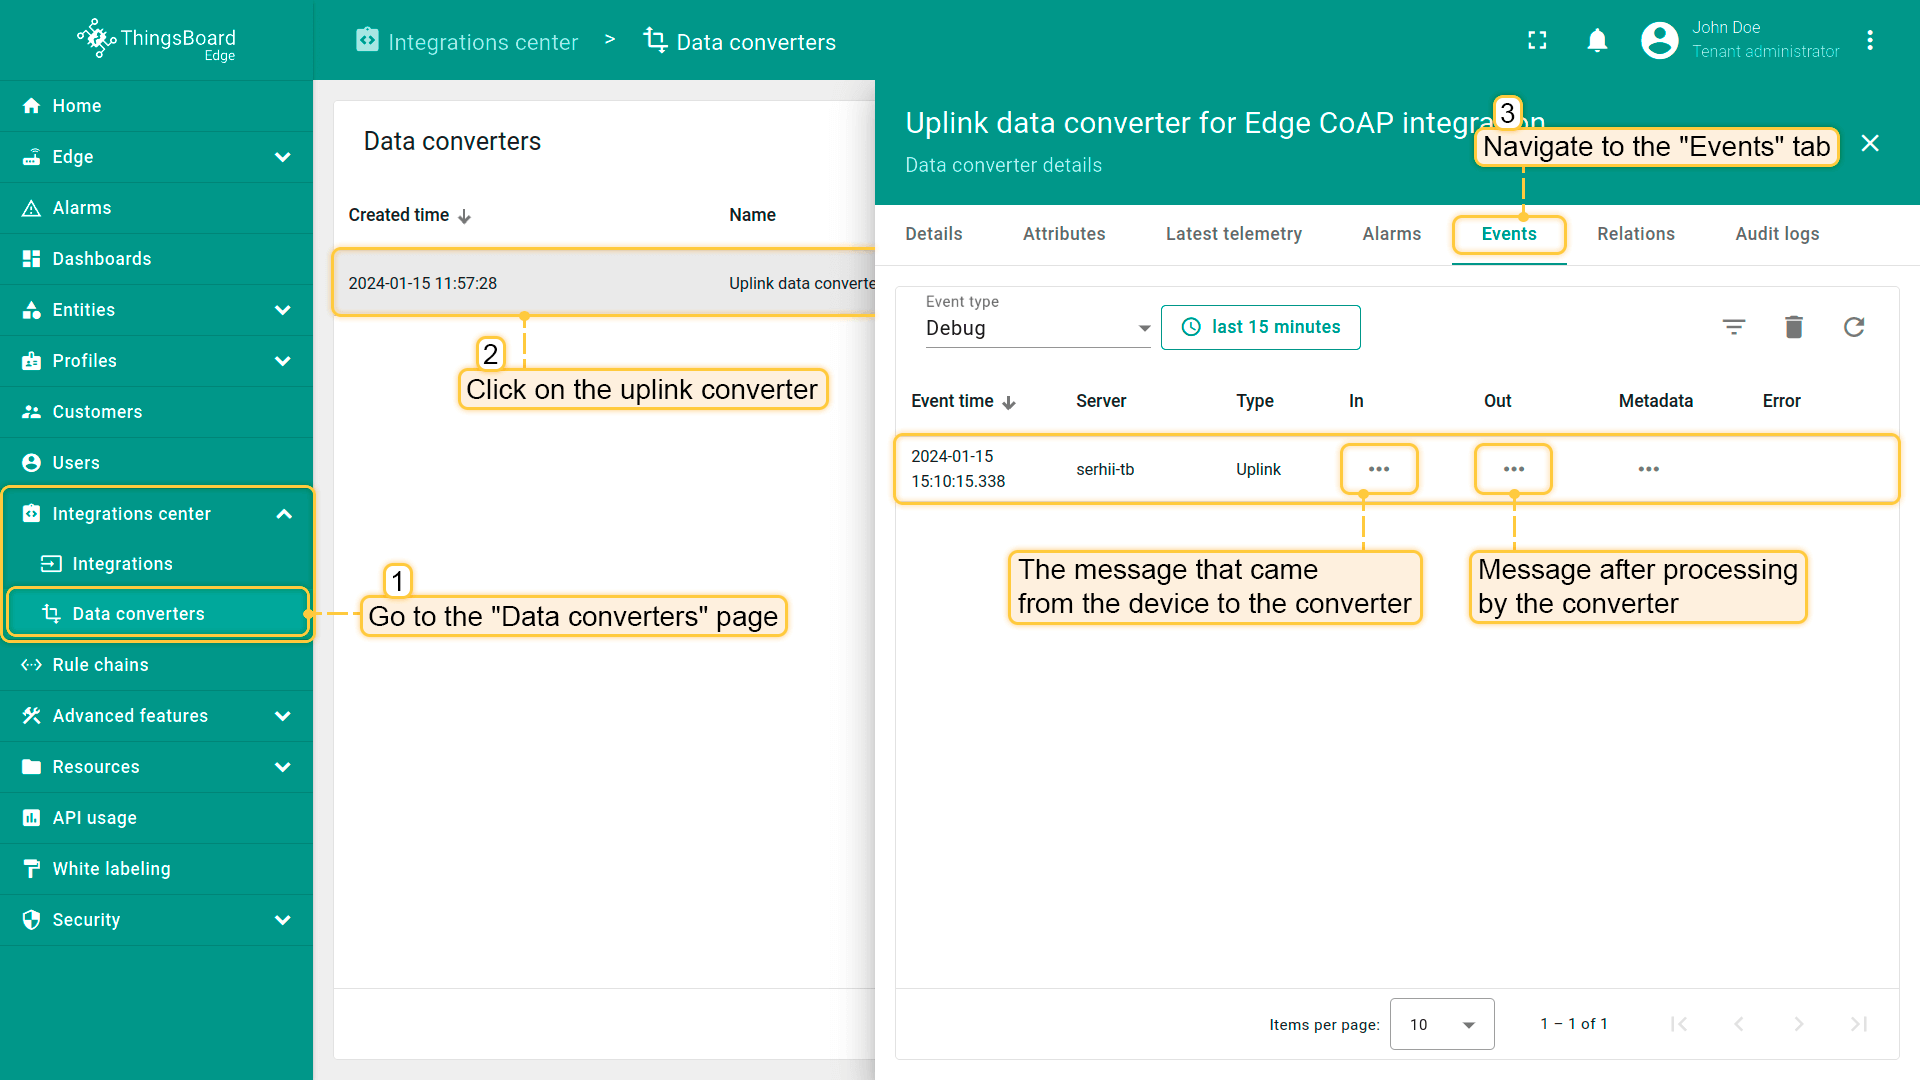Viewport: 1920px width, 1080px height.
Task: Click the Metadata column header
Action: point(1656,401)
